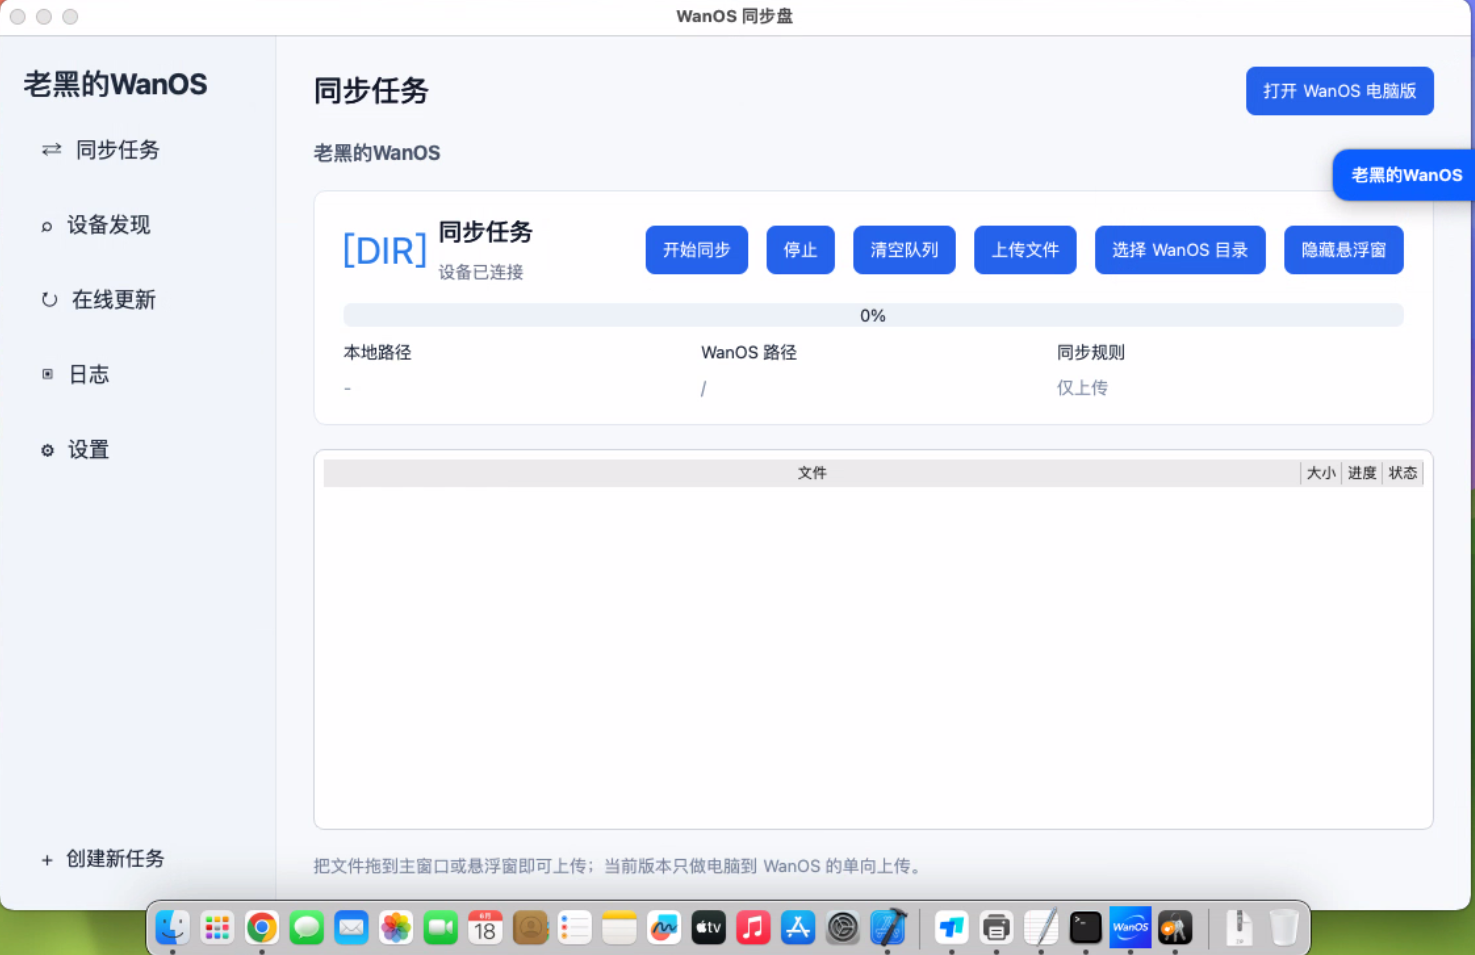The width and height of the screenshot is (1475, 955).
Task: Click the magnifier icon beside 设备发现
Action: point(47,226)
